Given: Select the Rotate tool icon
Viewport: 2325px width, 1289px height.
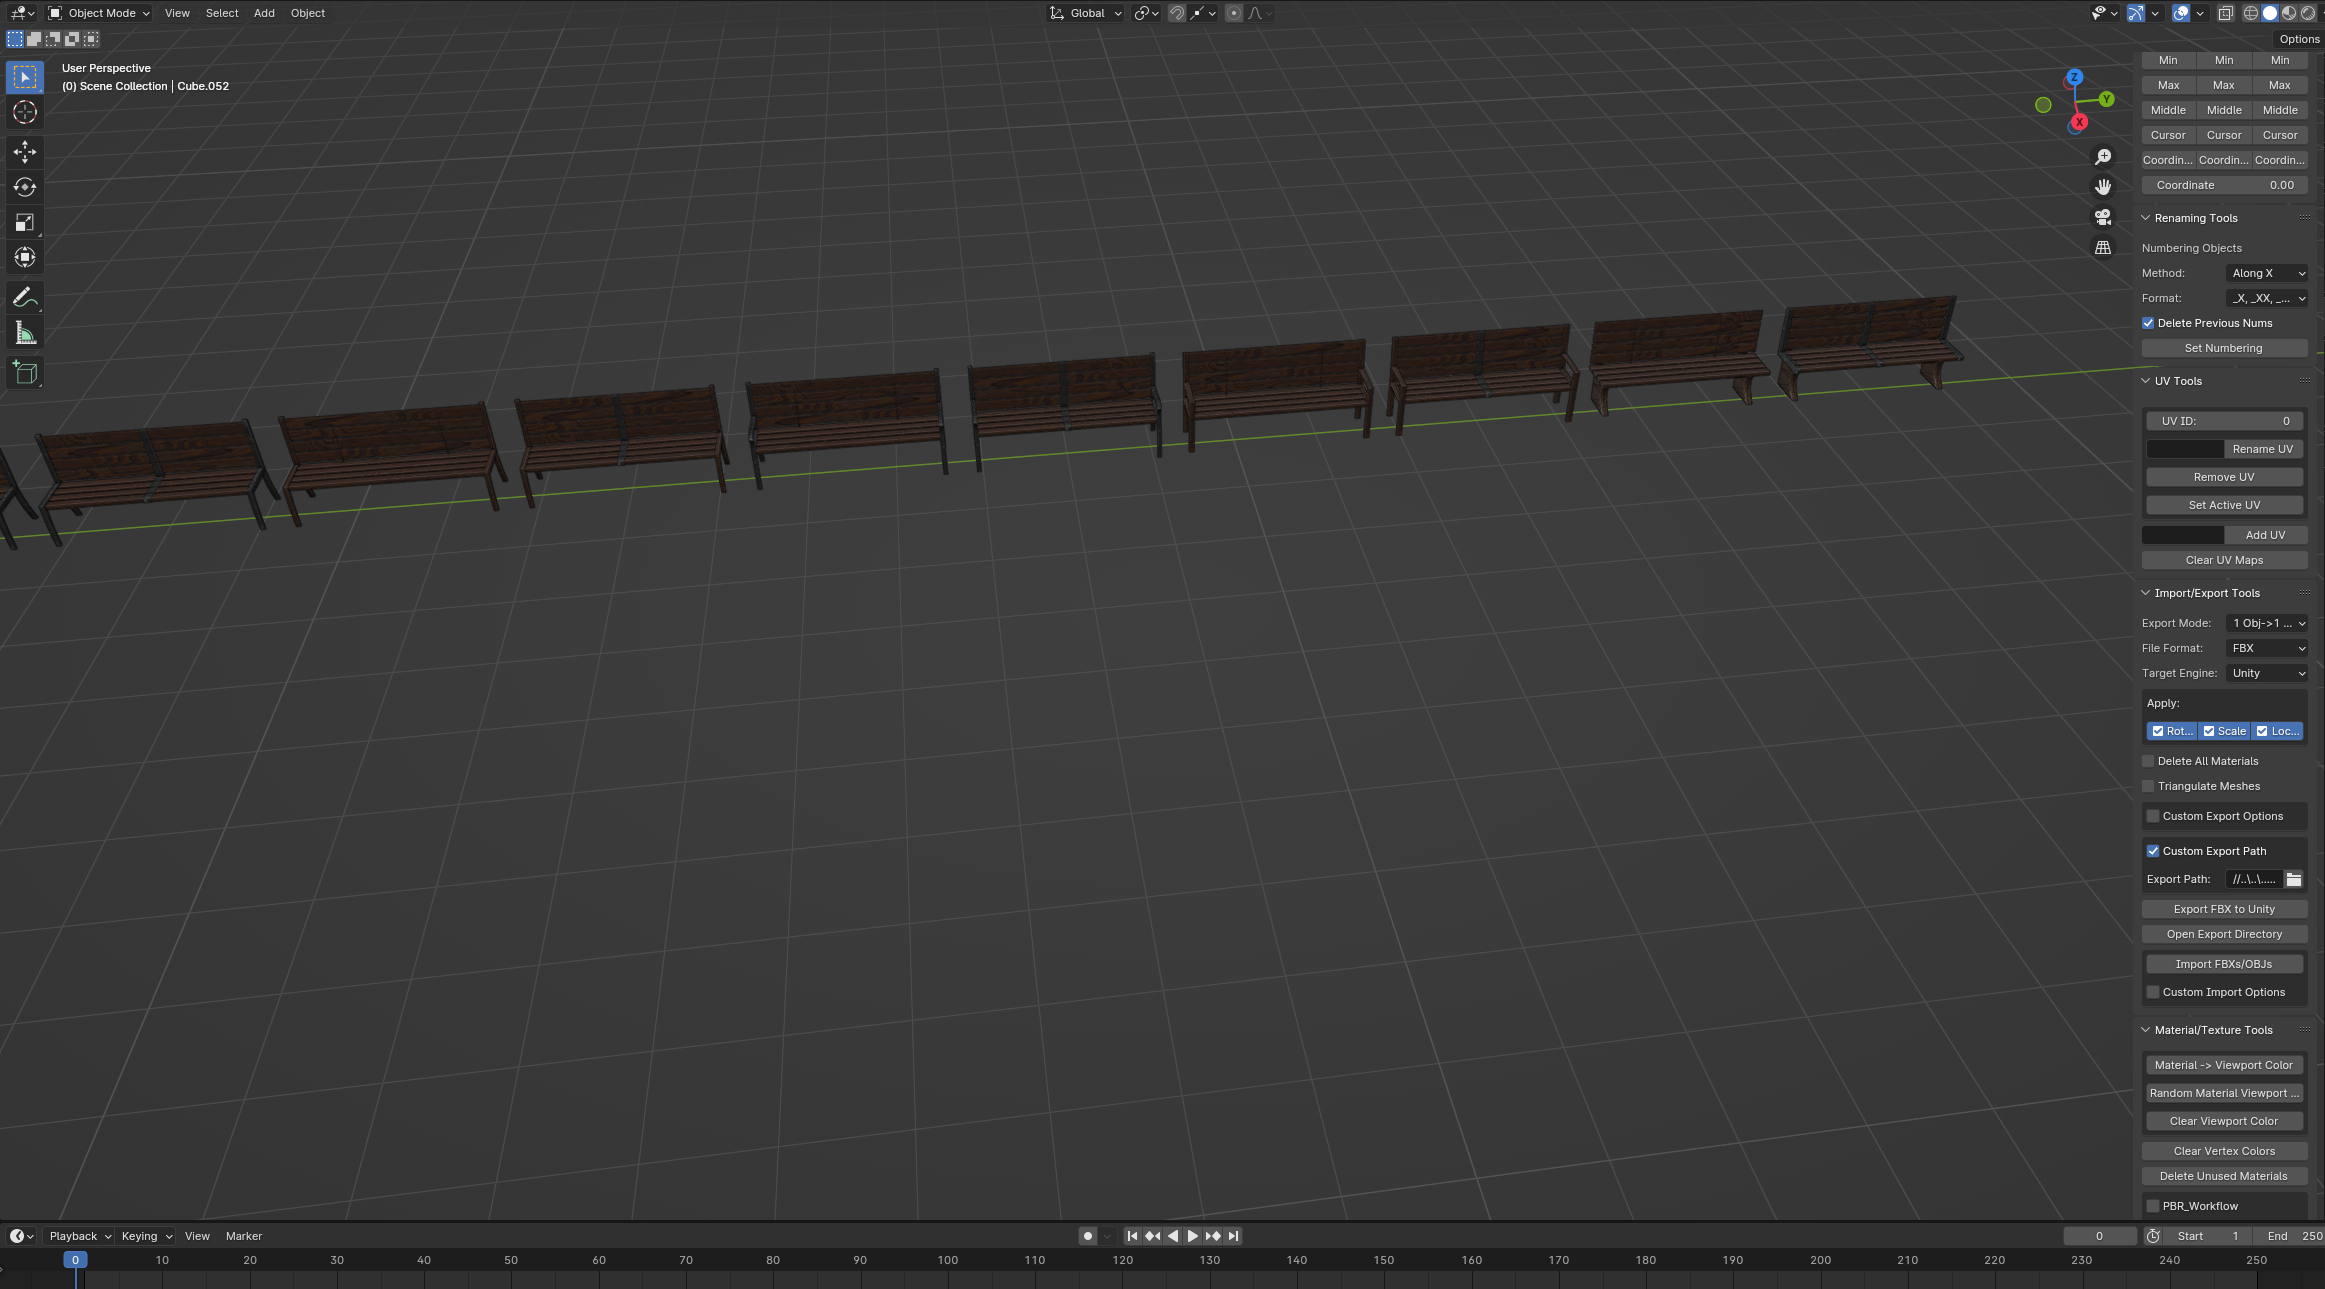Looking at the screenshot, I should (25, 187).
